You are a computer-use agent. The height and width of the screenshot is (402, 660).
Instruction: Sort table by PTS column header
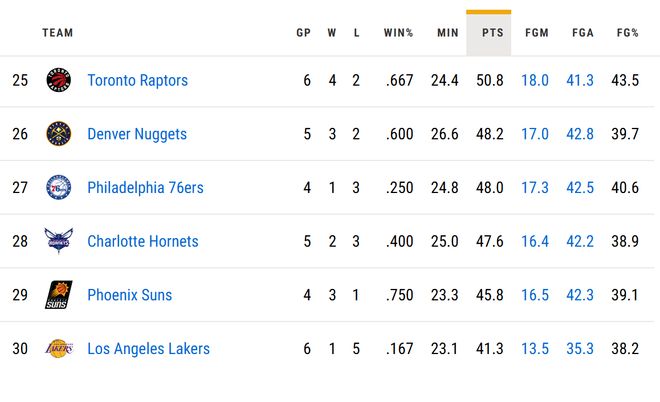tap(492, 33)
